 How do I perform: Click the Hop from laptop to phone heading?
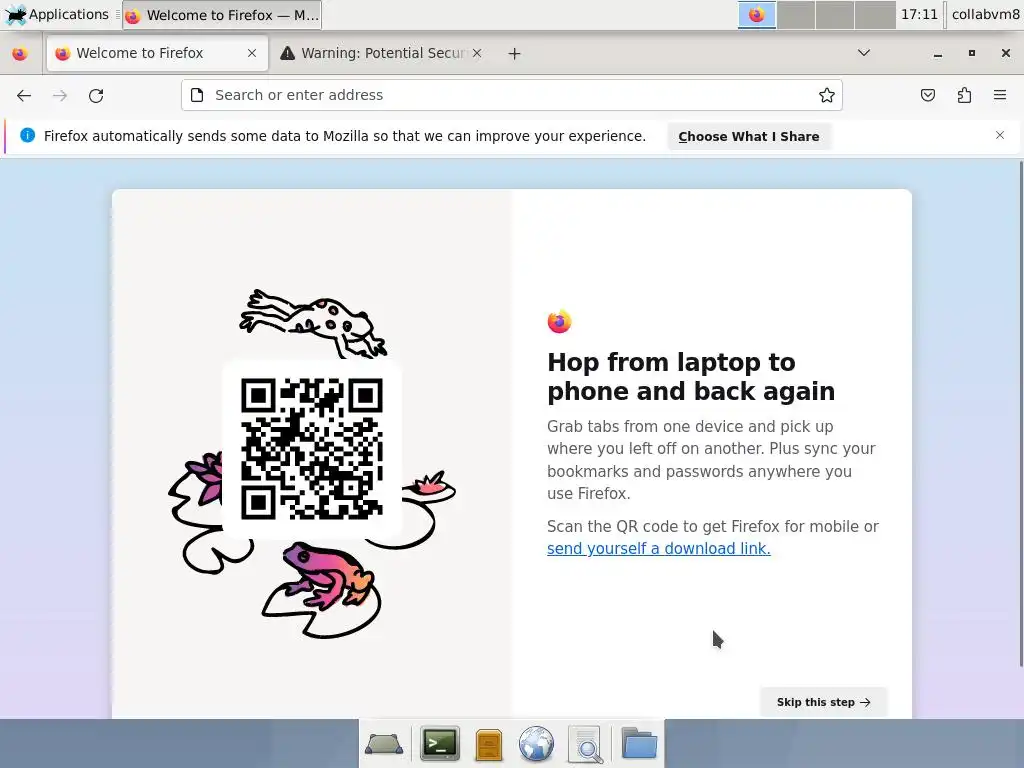691,377
